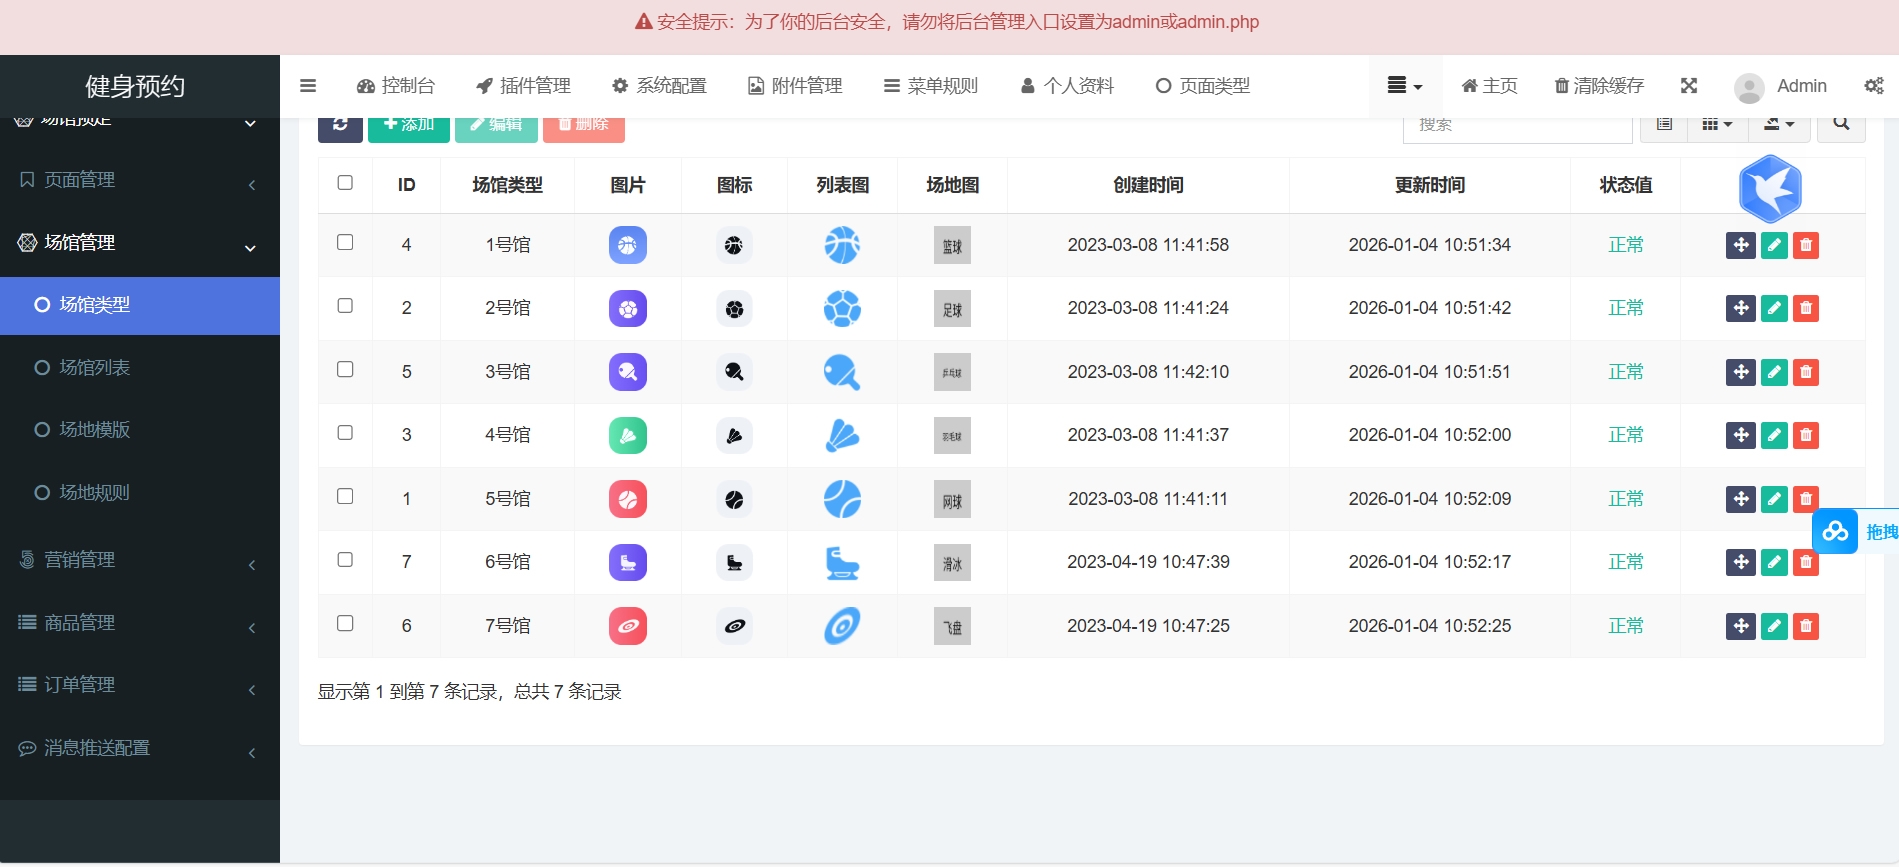Open the 场馆列表 sidebar item

pos(95,368)
